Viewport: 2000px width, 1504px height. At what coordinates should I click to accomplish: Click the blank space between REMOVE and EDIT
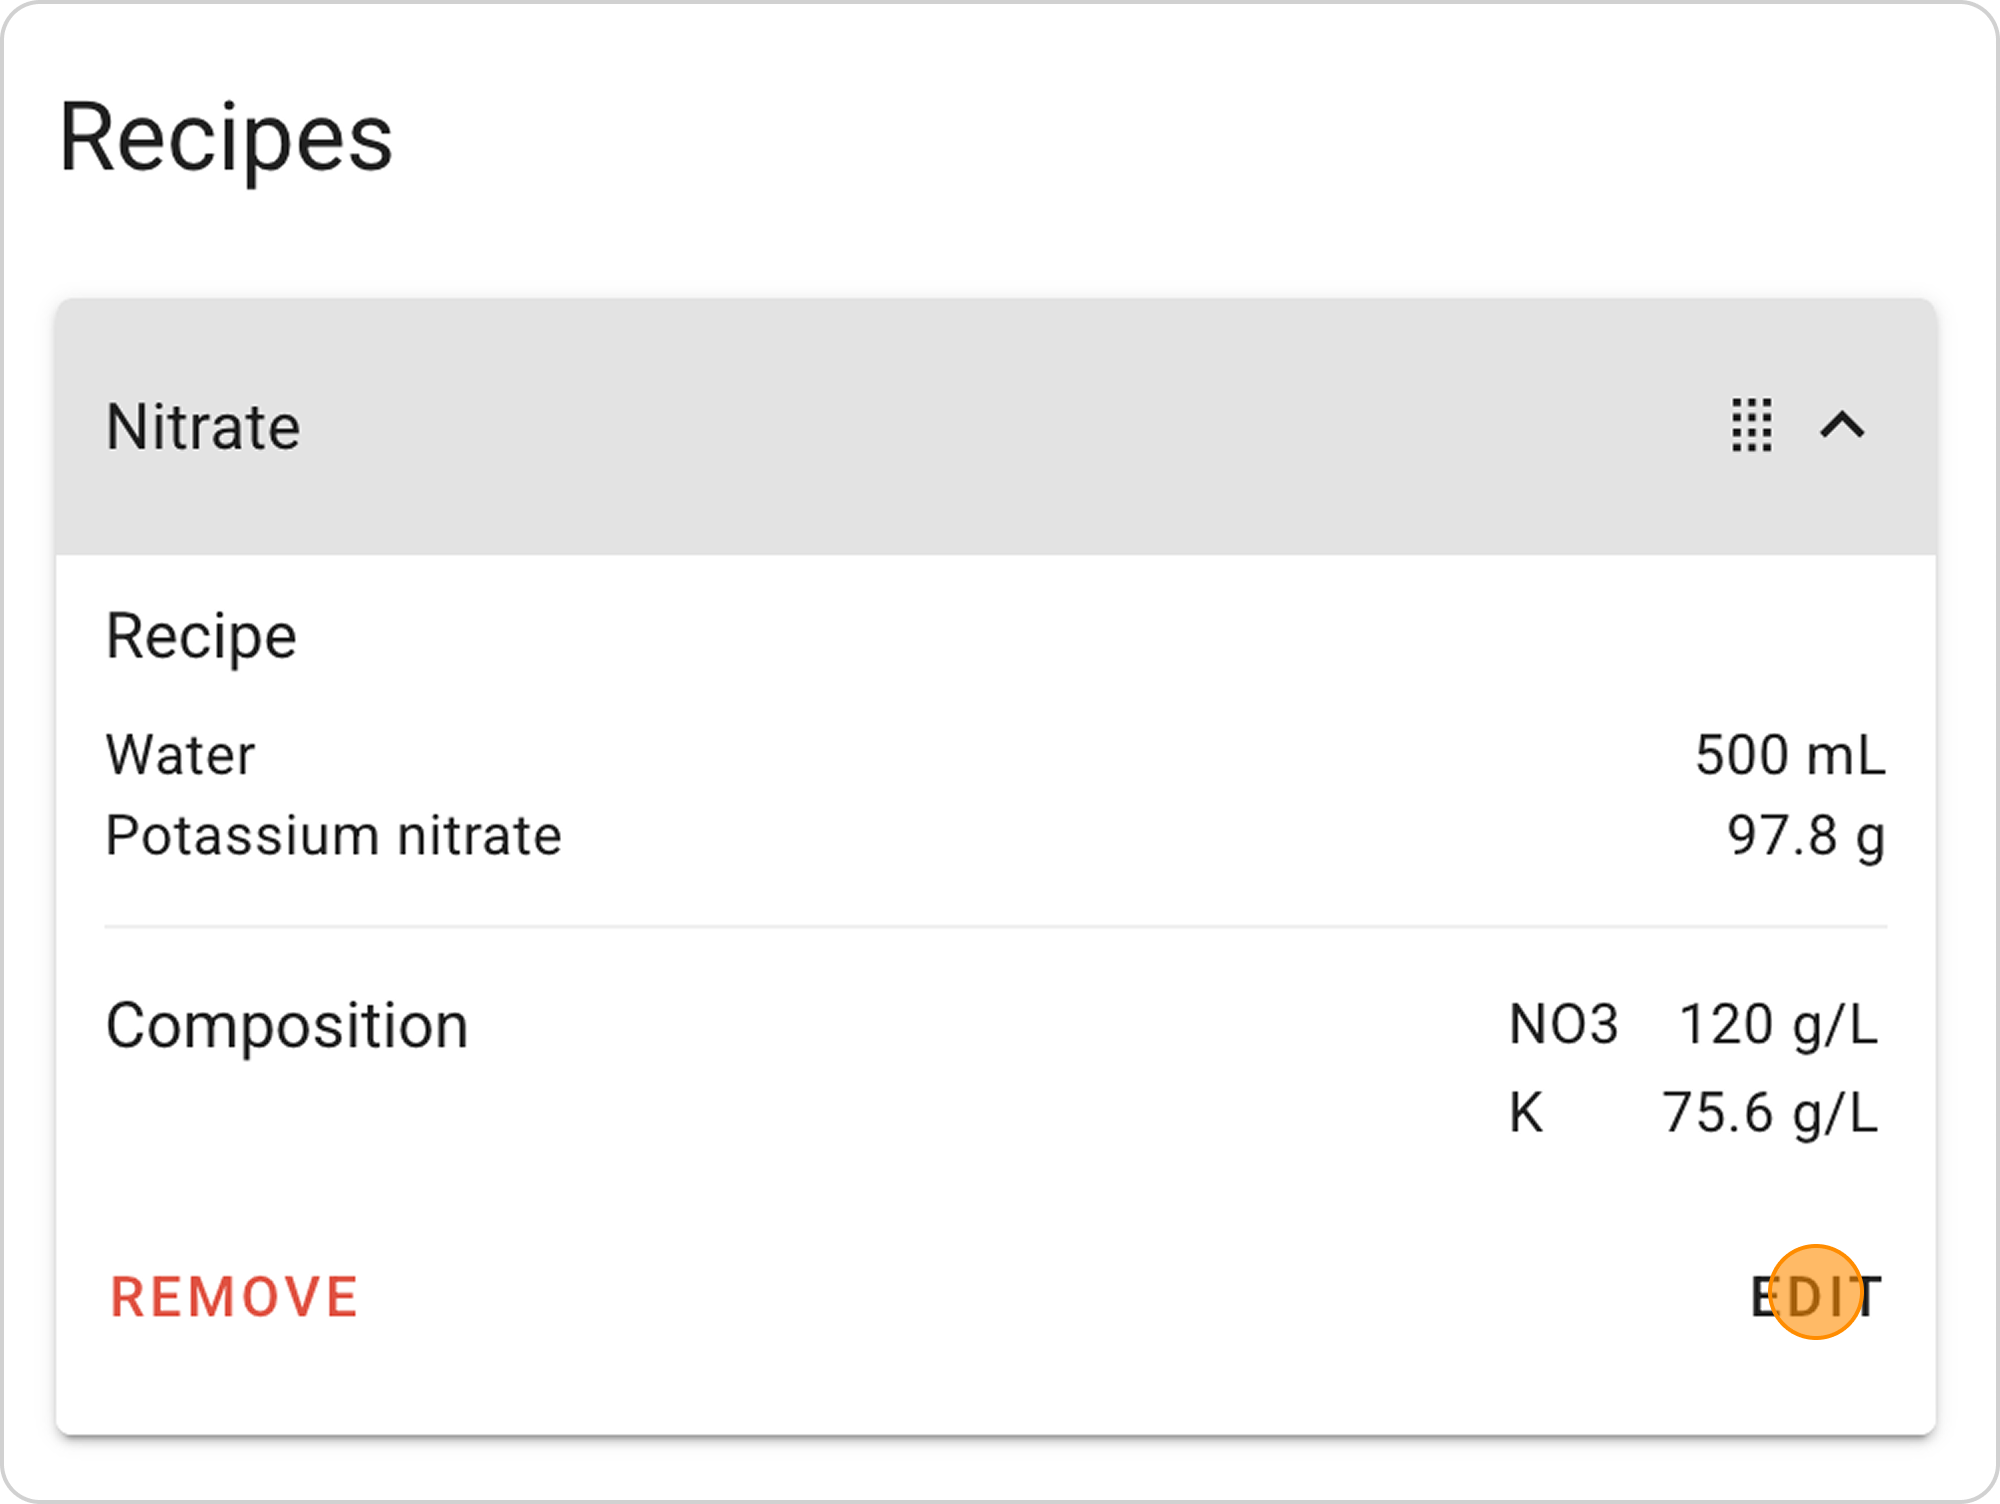1050,1297
